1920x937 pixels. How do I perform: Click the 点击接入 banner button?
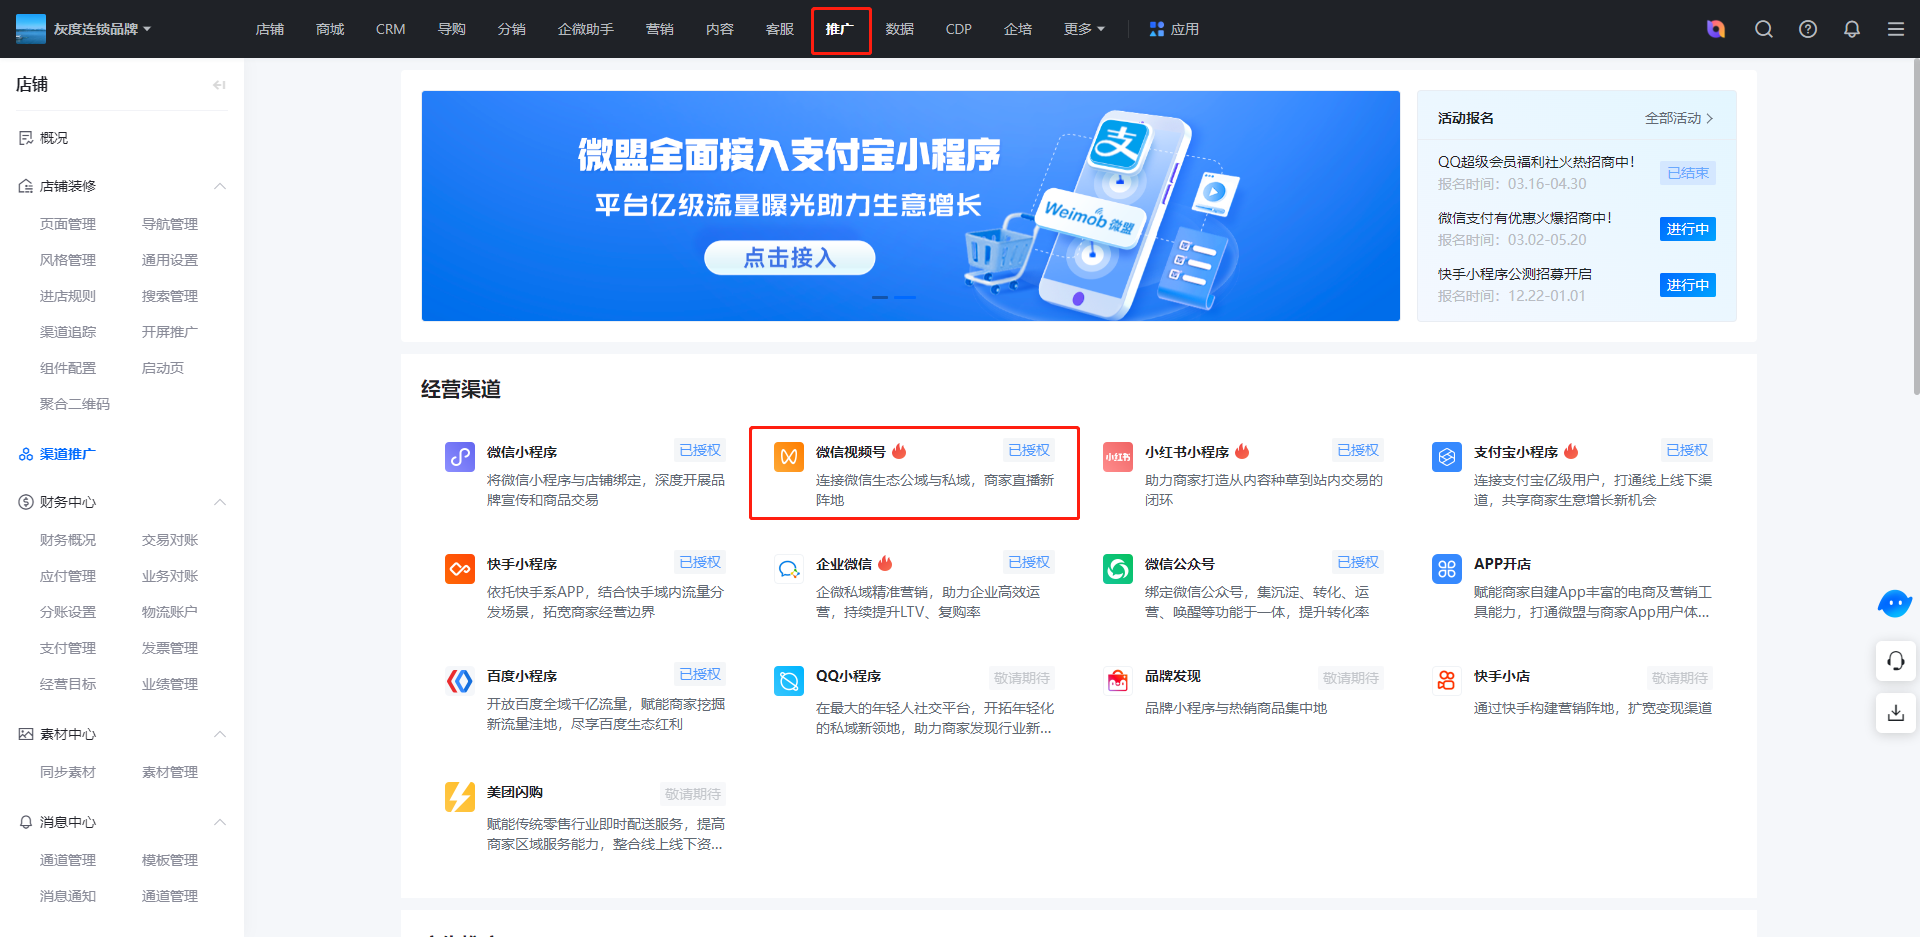(x=790, y=258)
